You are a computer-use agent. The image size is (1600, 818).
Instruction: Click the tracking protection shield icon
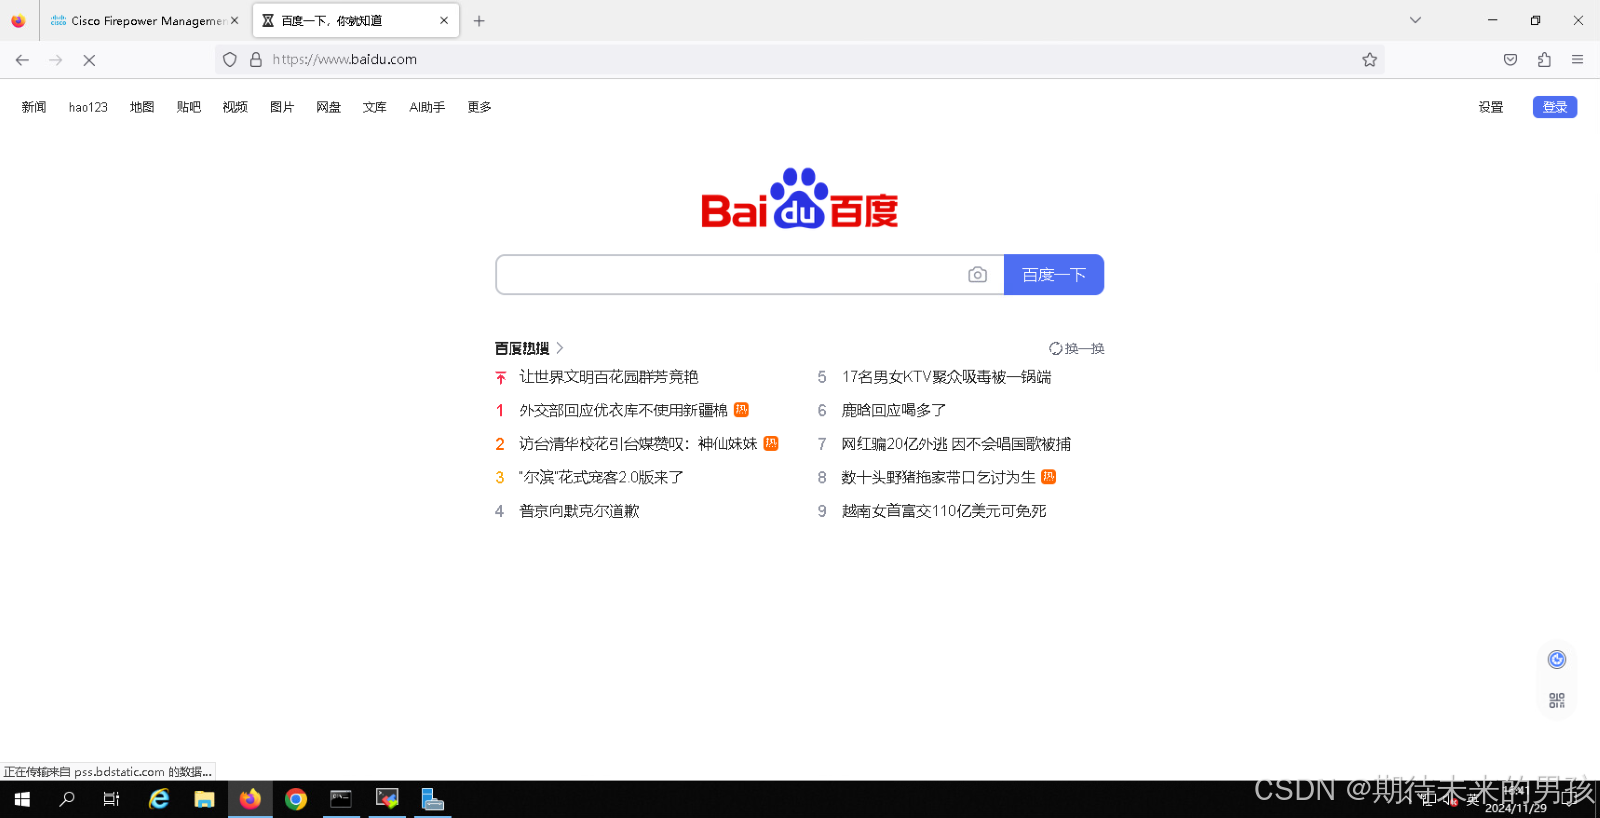pyautogui.click(x=230, y=60)
